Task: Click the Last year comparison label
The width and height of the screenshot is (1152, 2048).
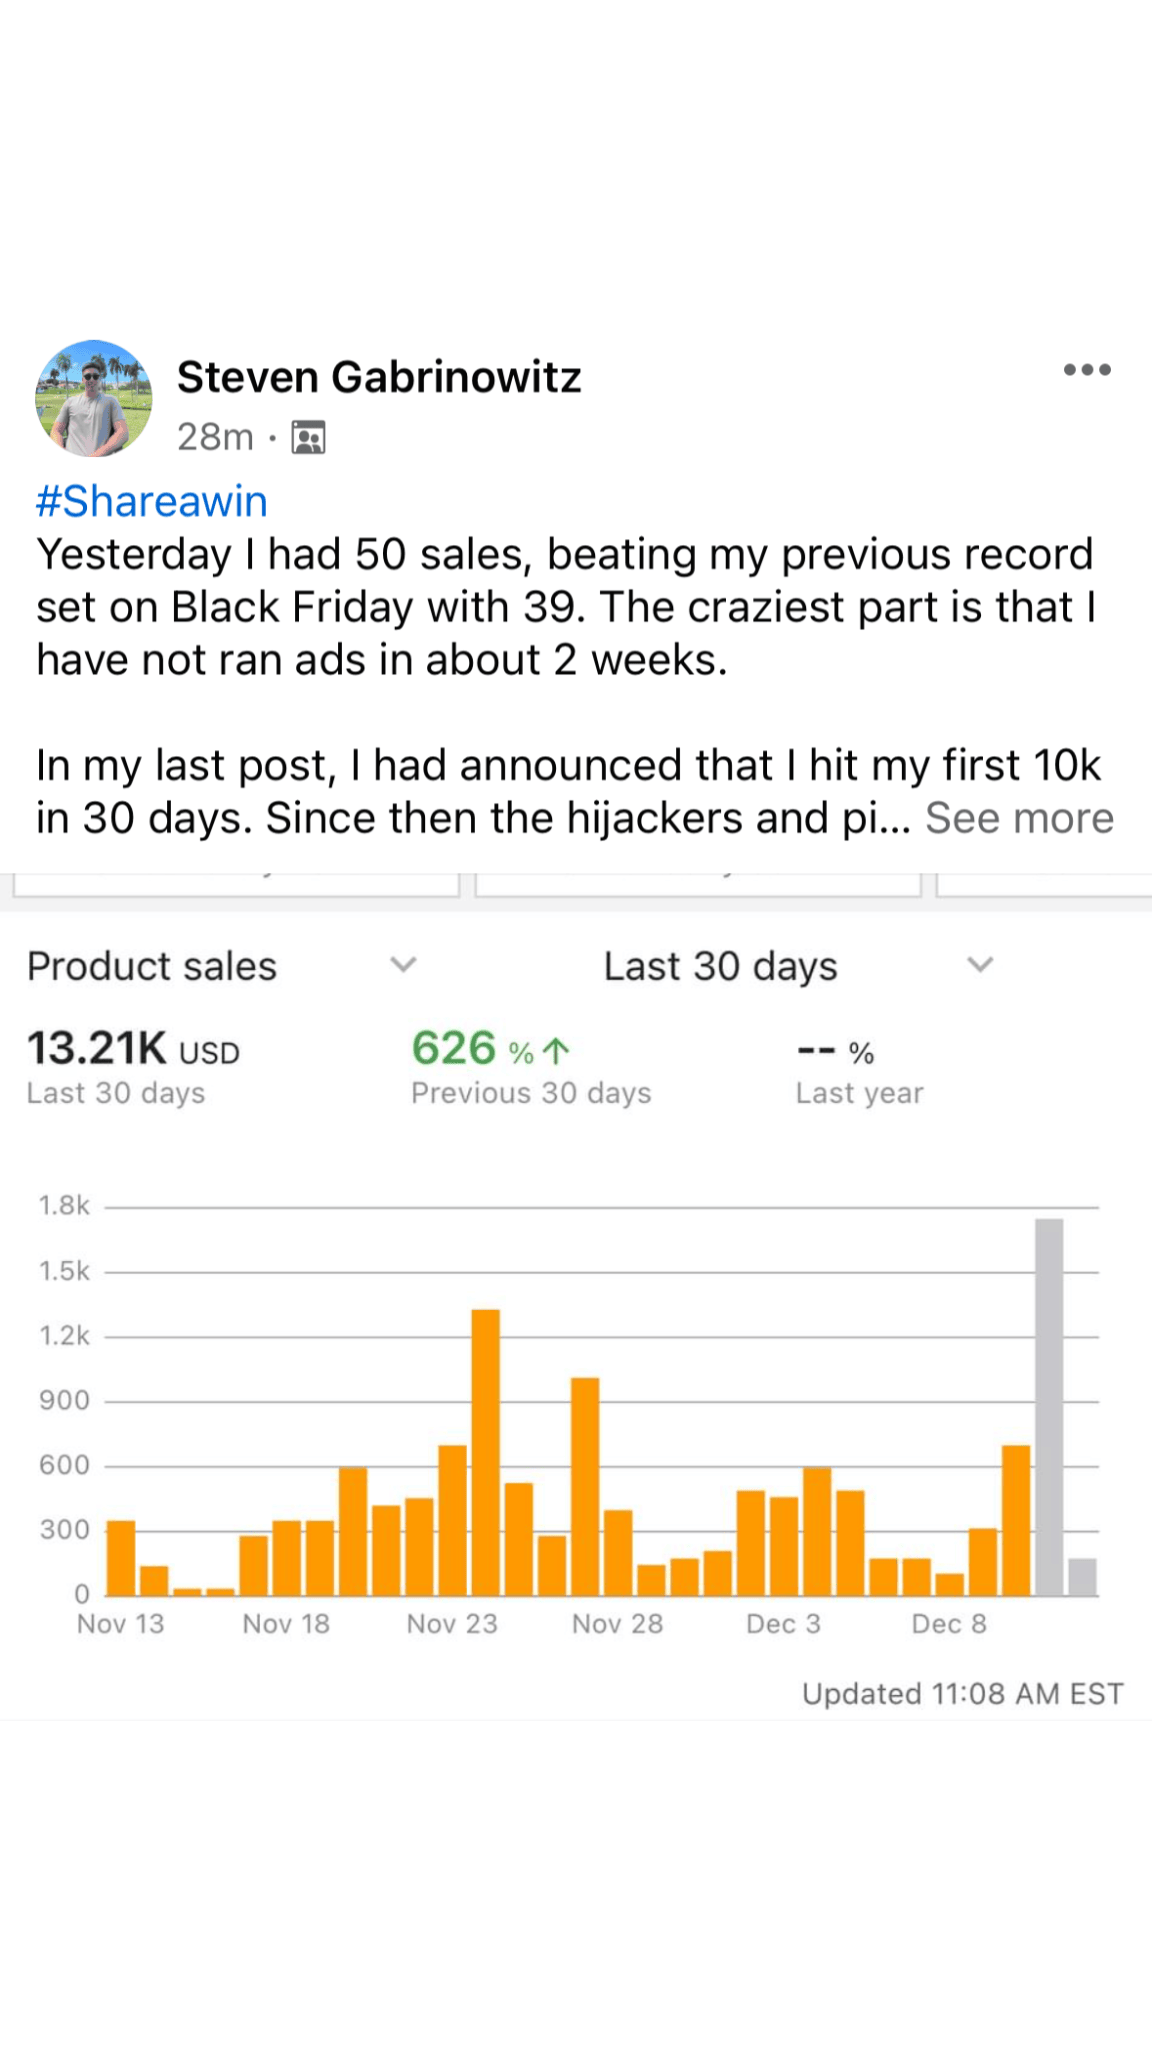Action: pos(859,1093)
